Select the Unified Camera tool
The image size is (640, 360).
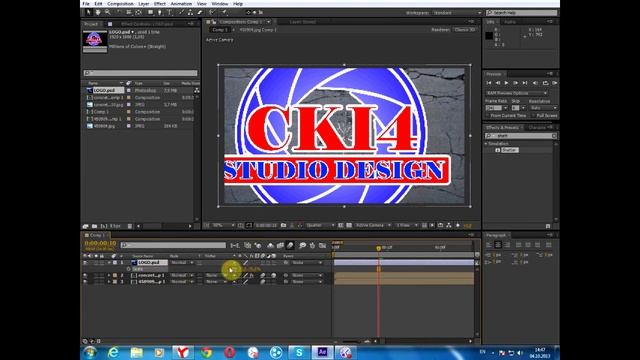(129, 13)
